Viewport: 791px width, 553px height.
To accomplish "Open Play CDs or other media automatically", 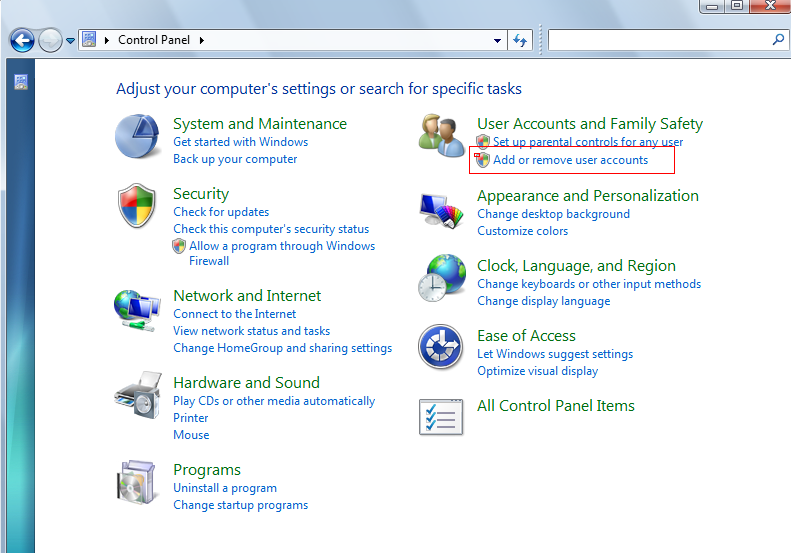I will (274, 401).
